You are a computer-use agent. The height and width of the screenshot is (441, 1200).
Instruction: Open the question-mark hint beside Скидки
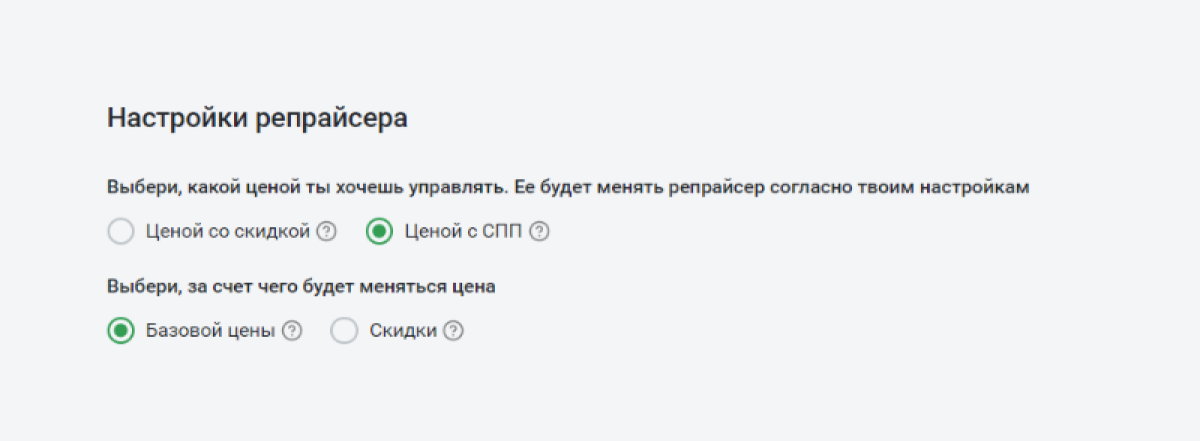(454, 331)
